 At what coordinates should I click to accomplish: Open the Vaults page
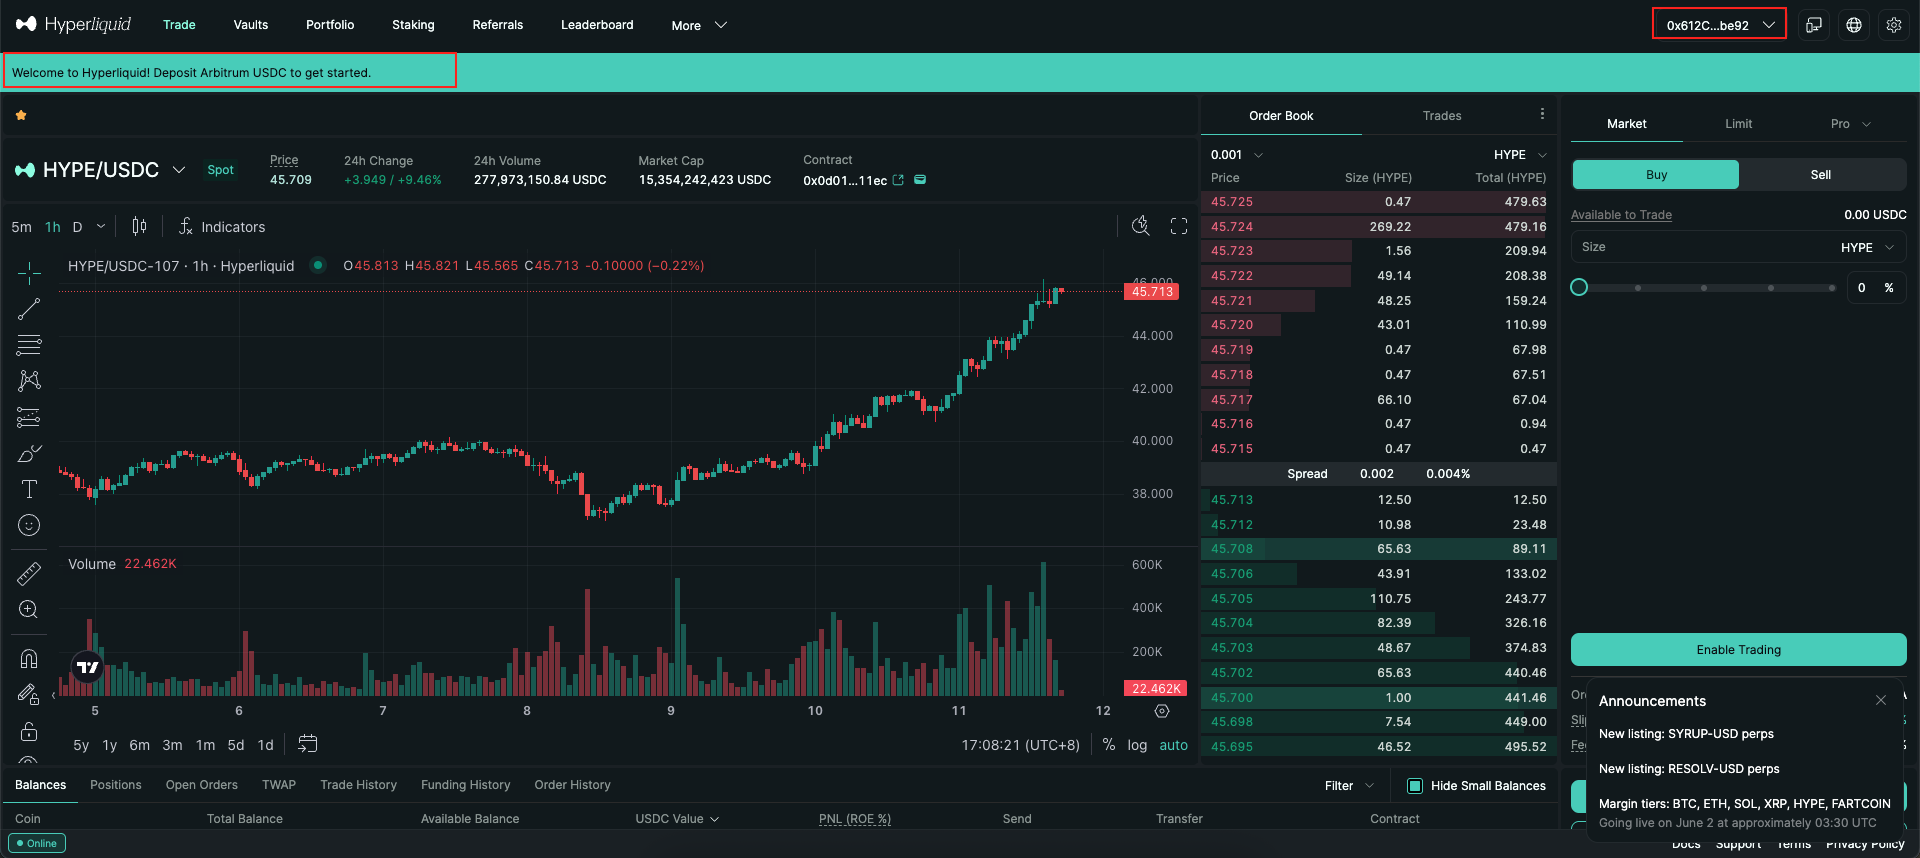[x=251, y=25]
